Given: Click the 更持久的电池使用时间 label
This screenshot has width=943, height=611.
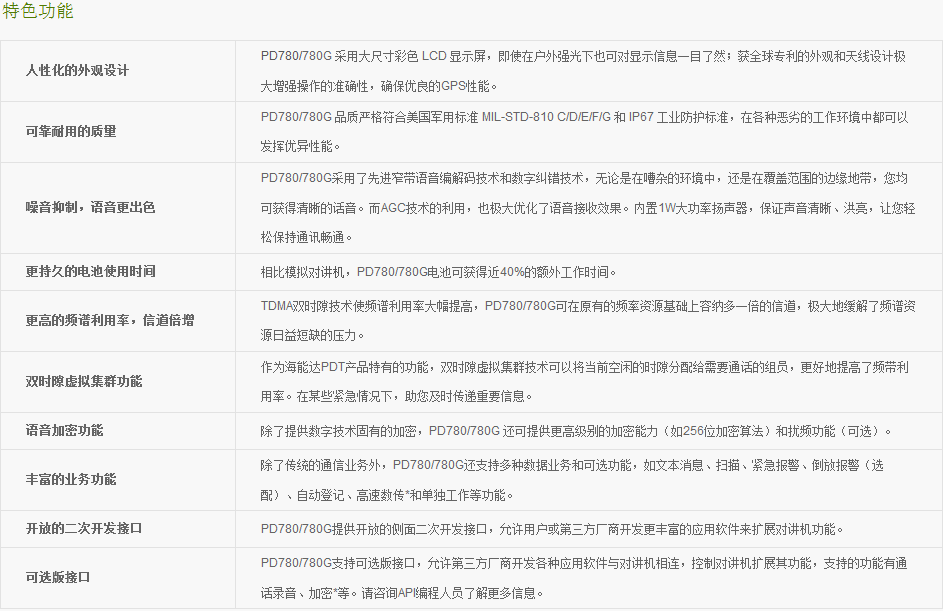Looking at the screenshot, I should 90,271.
